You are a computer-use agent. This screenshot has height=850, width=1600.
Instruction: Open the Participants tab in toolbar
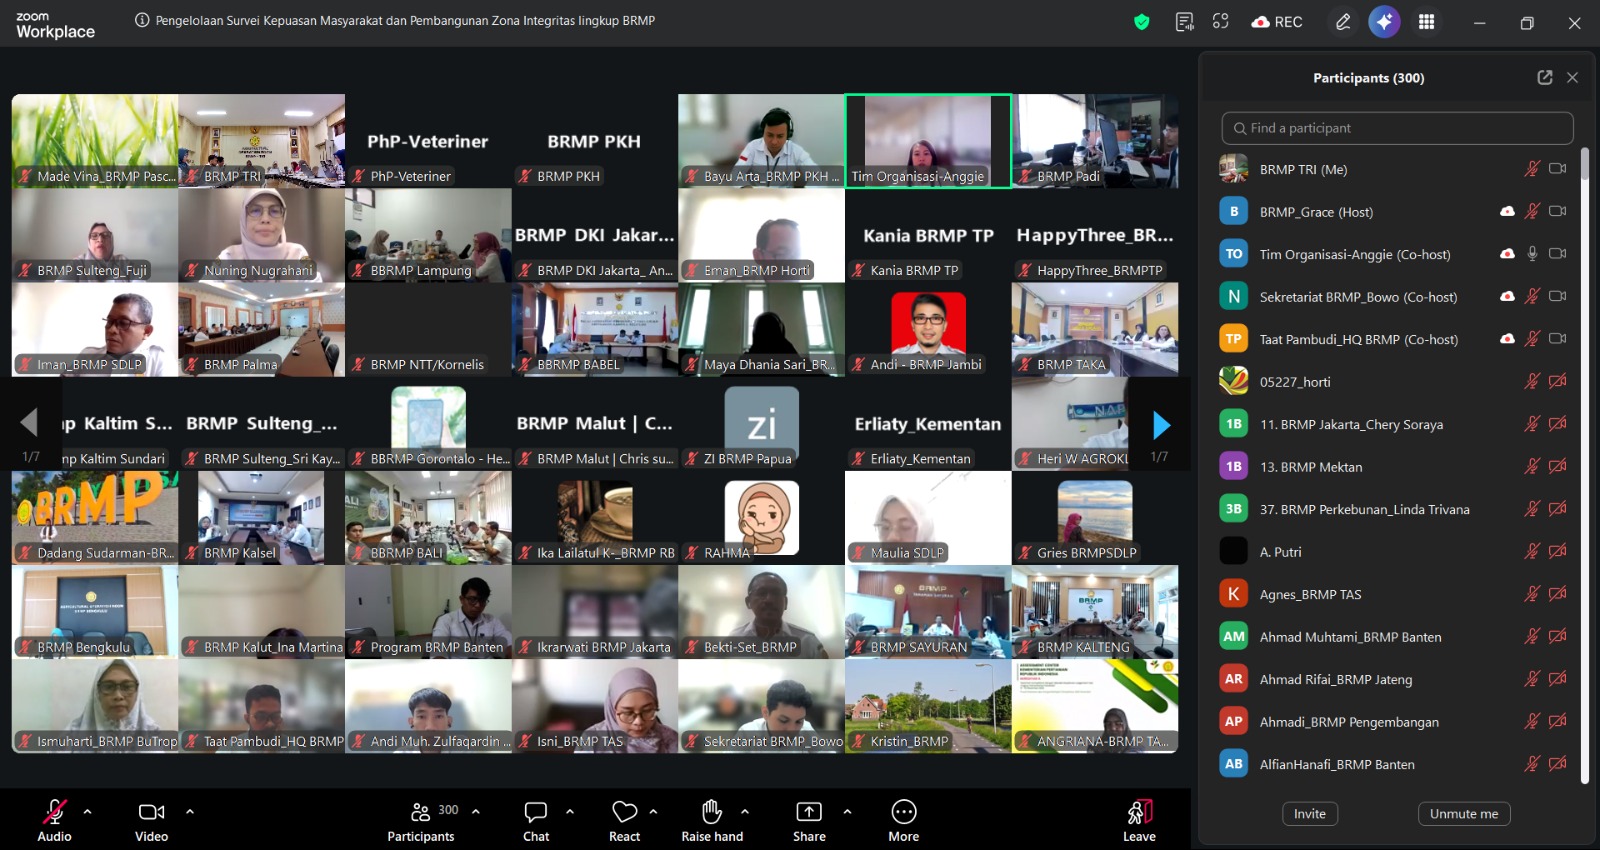pyautogui.click(x=421, y=821)
